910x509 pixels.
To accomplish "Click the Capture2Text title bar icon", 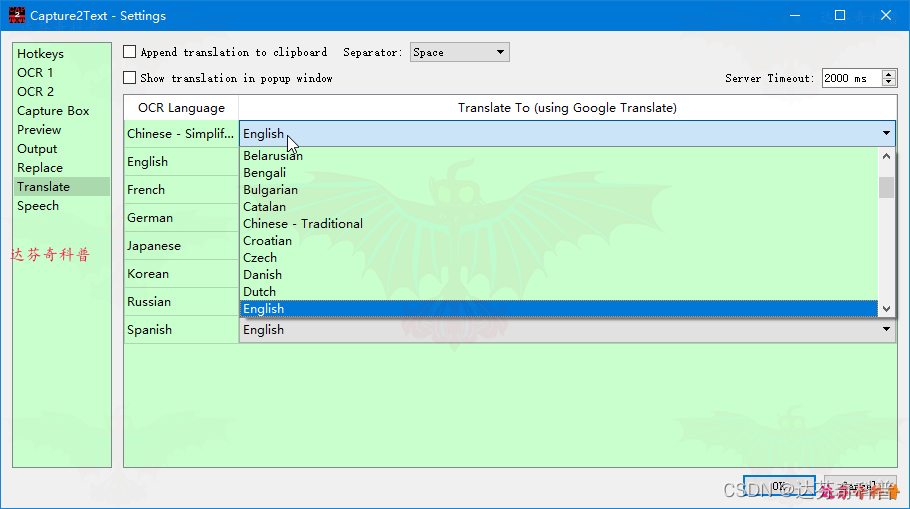I will [x=17, y=15].
